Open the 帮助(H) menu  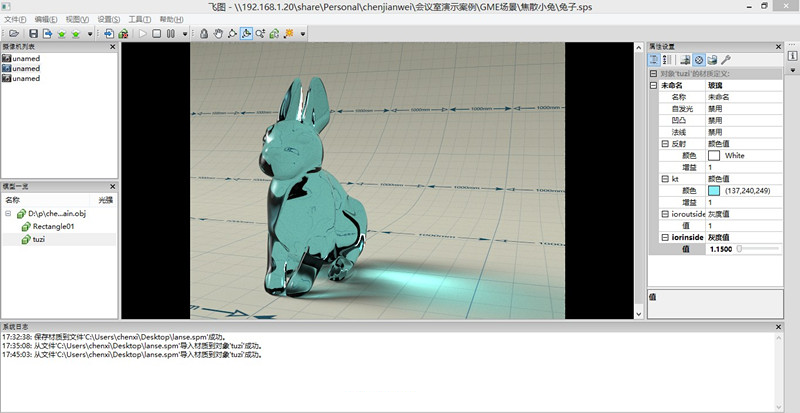click(x=171, y=19)
